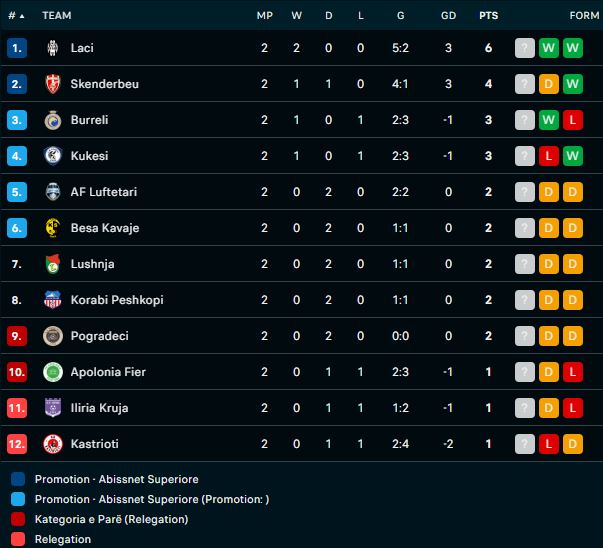603x548 pixels.
Task: Click the Skenderbeu team logo
Action: tap(53, 84)
